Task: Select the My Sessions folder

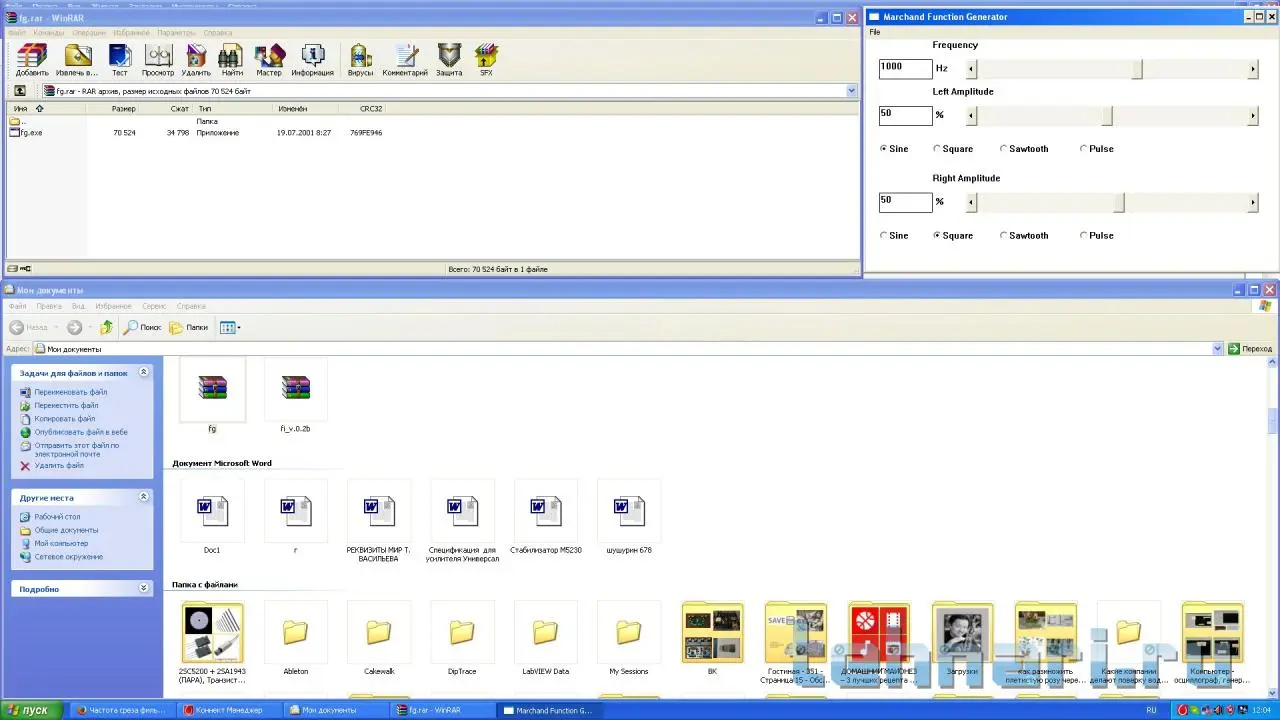Action: [629, 639]
